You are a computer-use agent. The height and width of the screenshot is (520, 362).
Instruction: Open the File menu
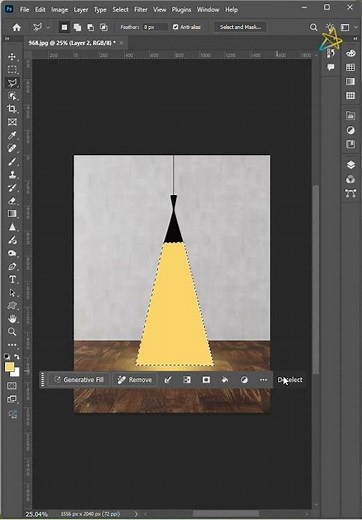(x=24, y=10)
